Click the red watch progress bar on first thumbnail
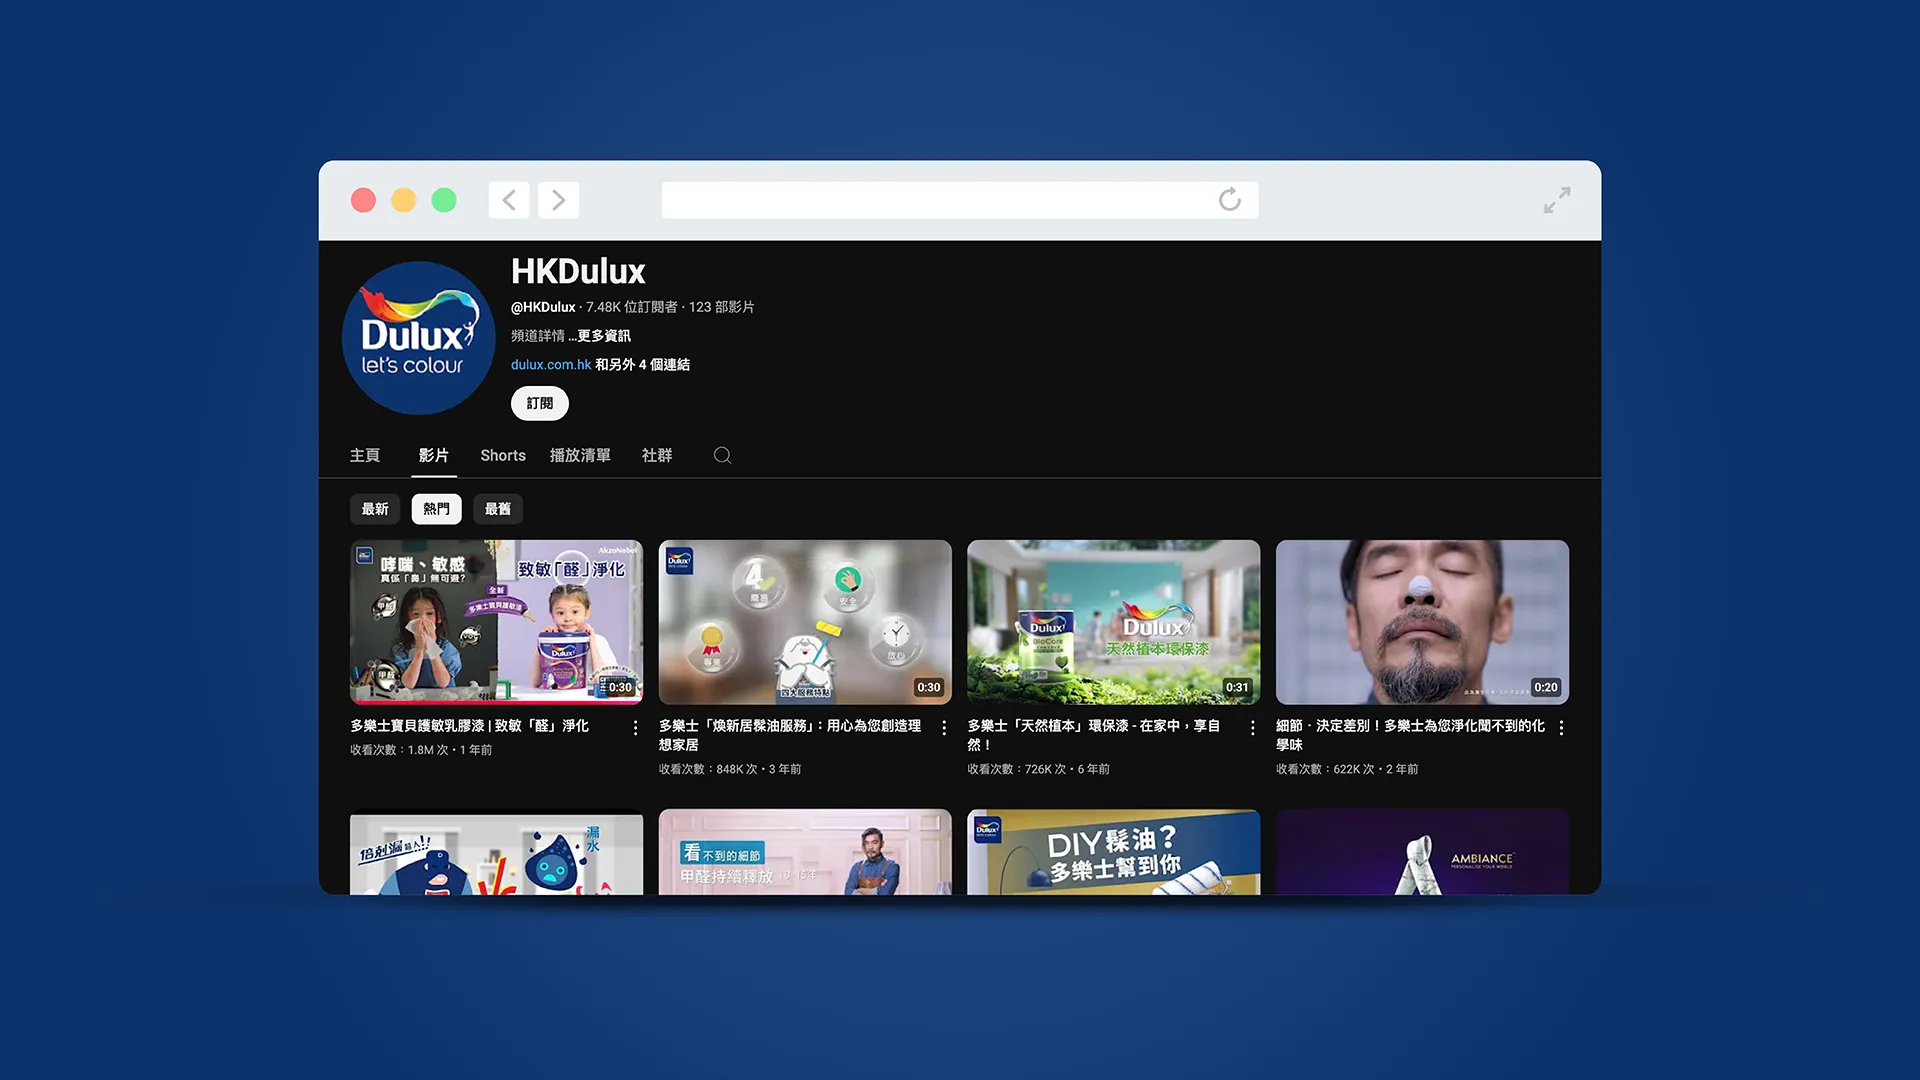 (496, 702)
